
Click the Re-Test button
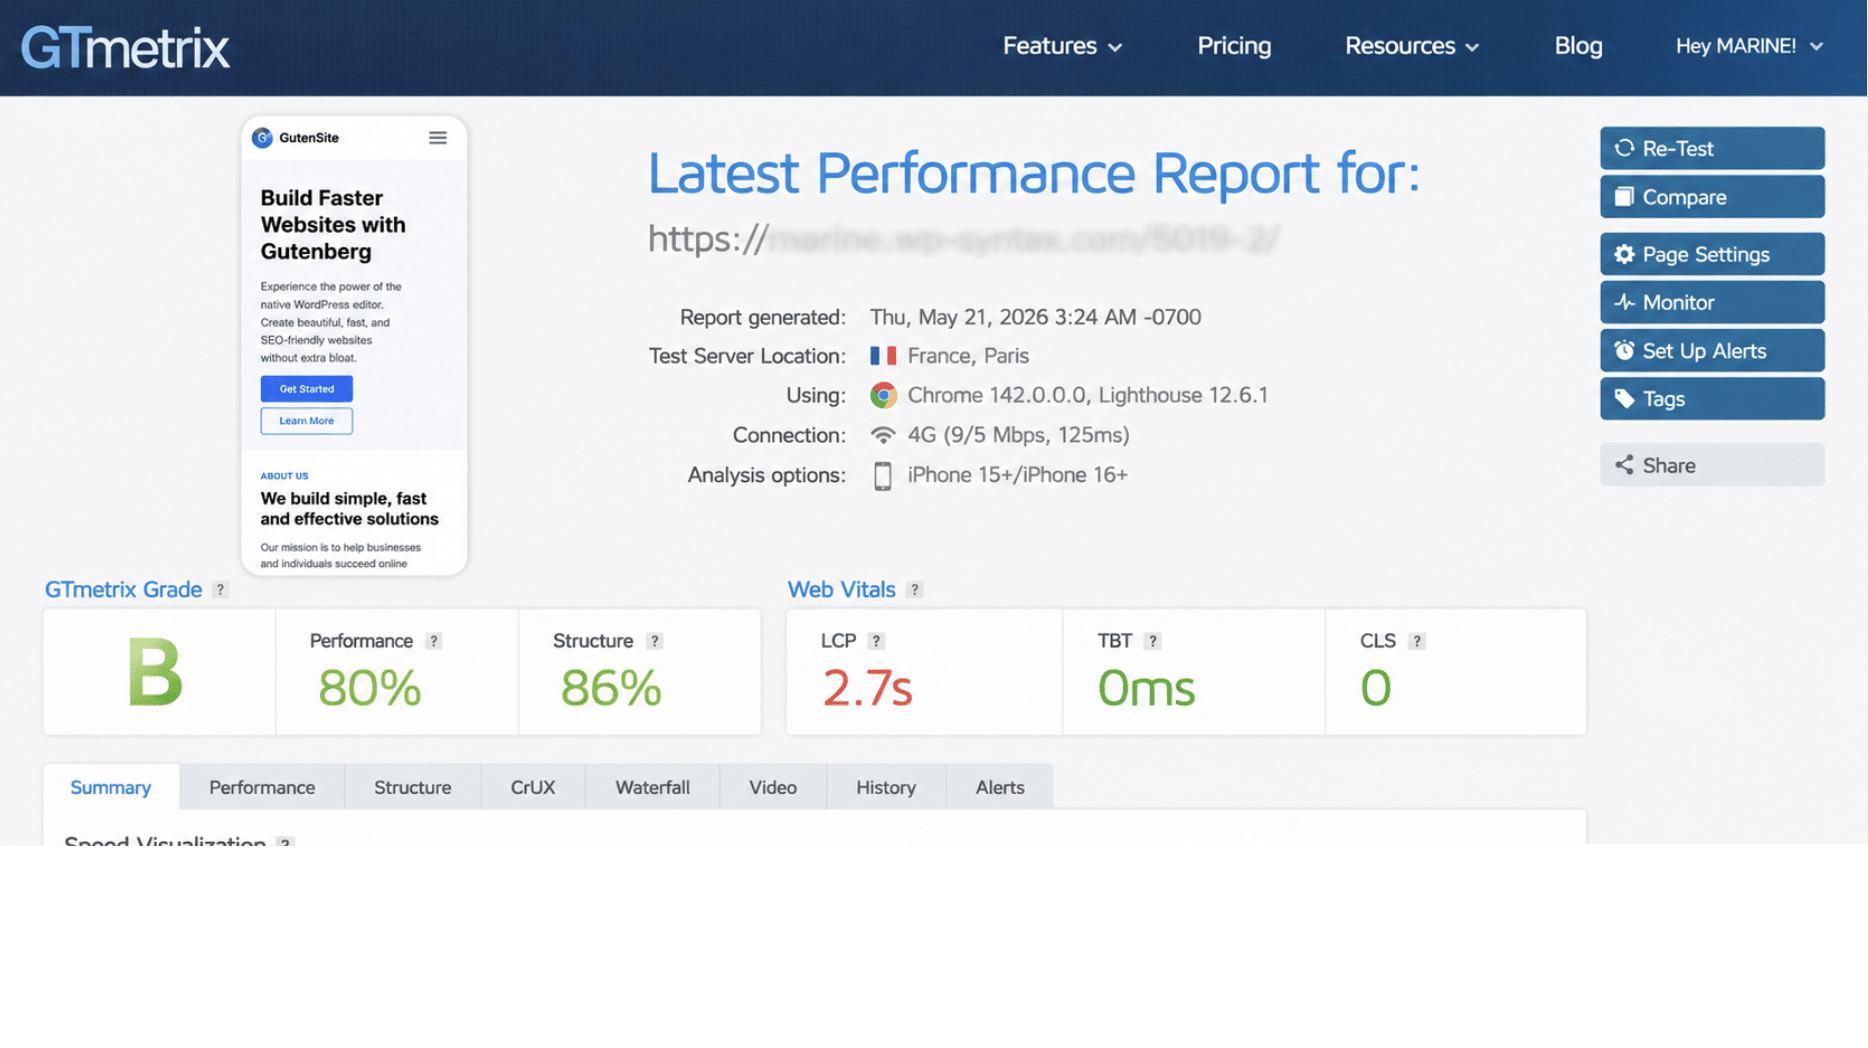(x=1712, y=148)
